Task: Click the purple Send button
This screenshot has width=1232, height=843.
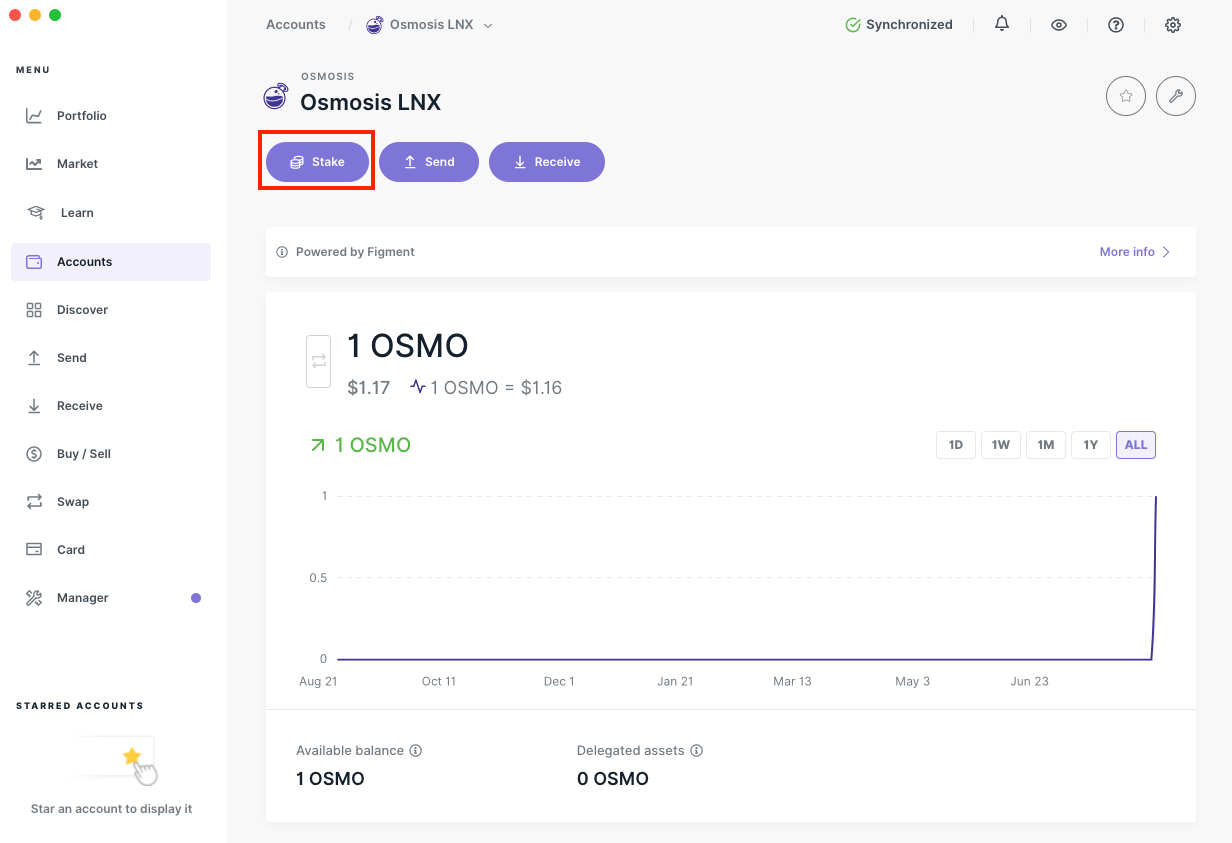Action: [x=429, y=162]
